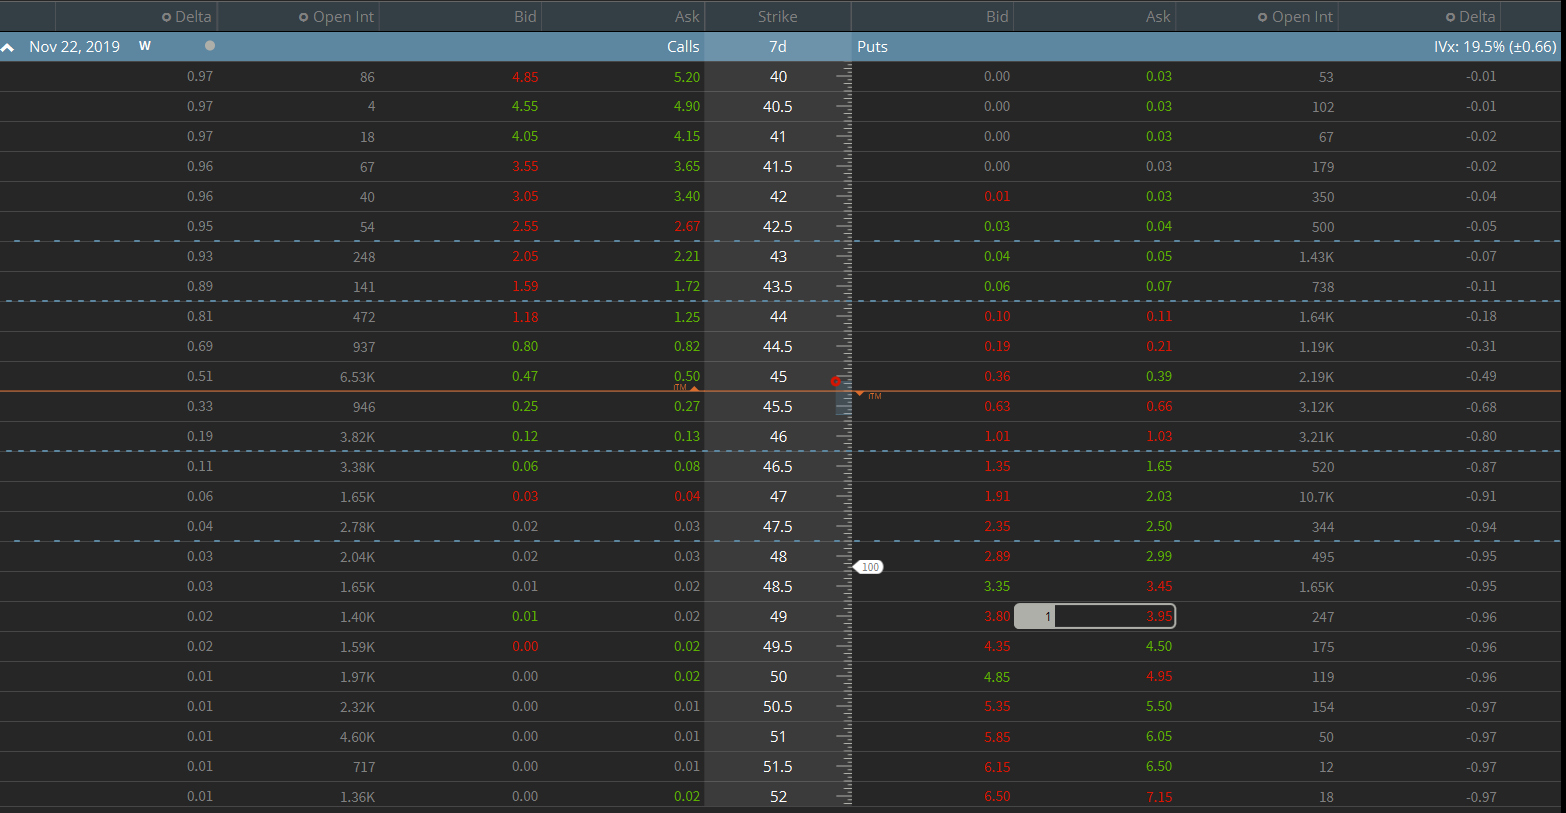Click the circle icon beside calls Delta header
Image resolution: width=1566 pixels, height=813 pixels.
tap(167, 17)
